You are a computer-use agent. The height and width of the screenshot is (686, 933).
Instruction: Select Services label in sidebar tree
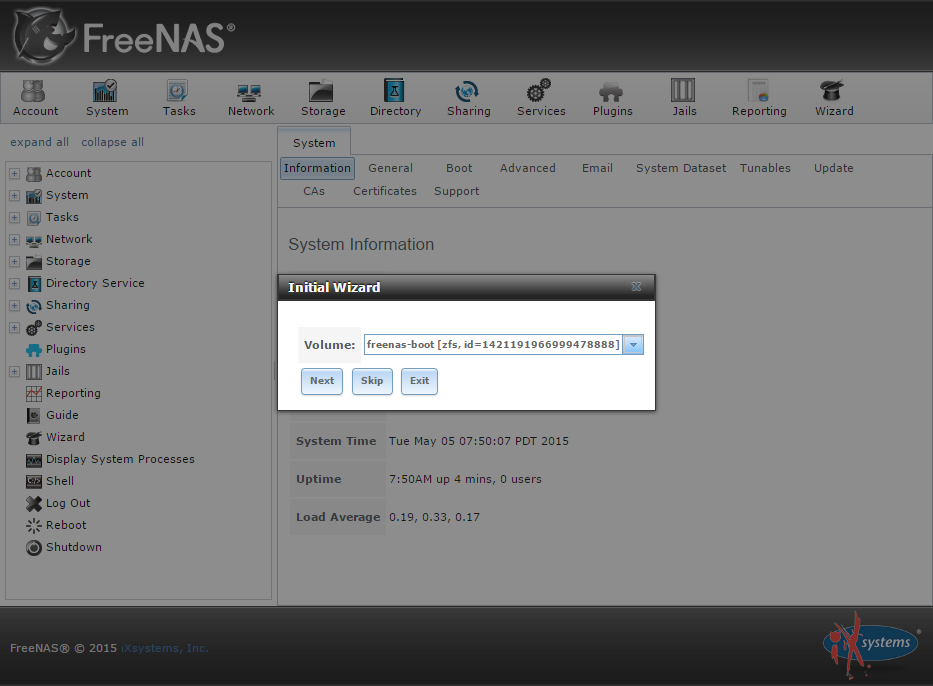pos(70,327)
